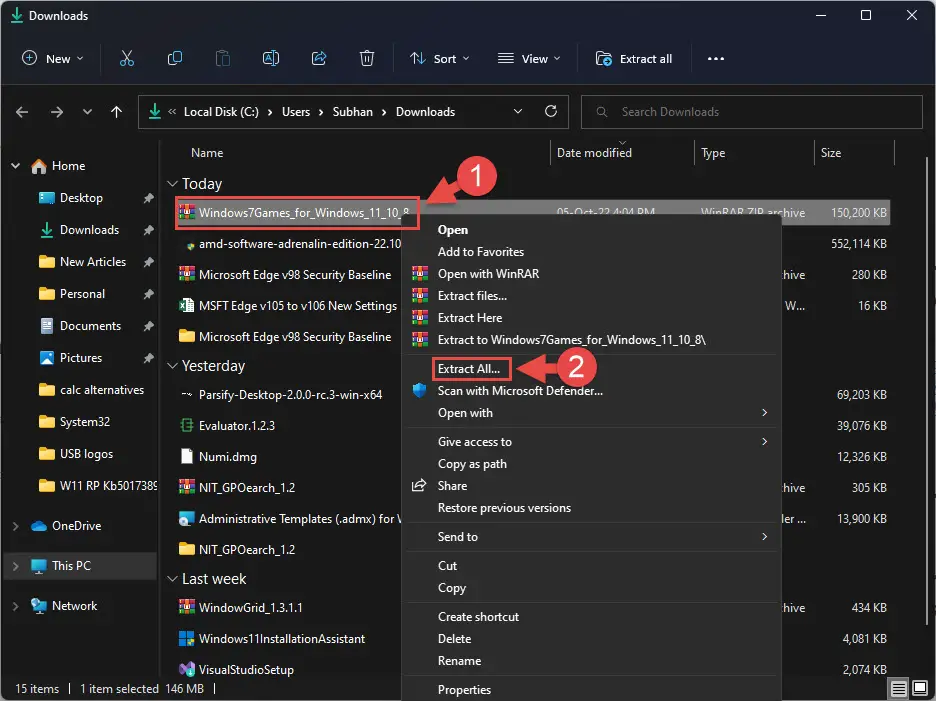This screenshot has width=936, height=701.
Task: Choose Copy as path
Action: 592,464
